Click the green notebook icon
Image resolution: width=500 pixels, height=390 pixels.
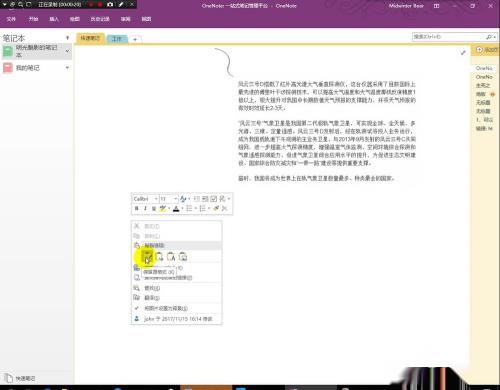tap(8, 51)
